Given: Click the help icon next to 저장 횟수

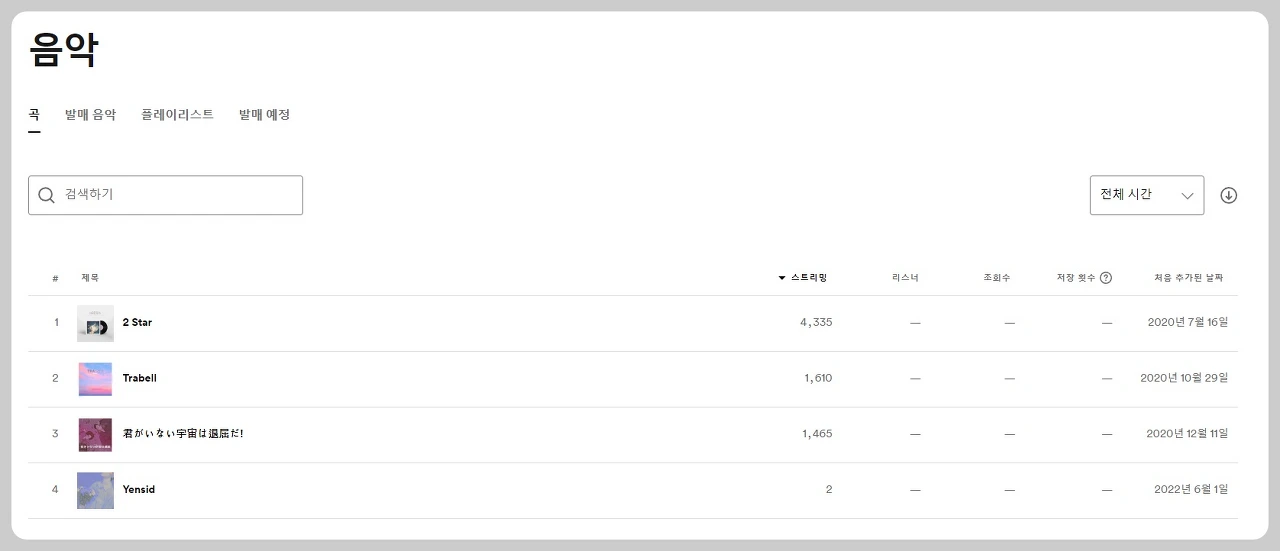Looking at the screenshot, I should click(x=1106, y=278).
